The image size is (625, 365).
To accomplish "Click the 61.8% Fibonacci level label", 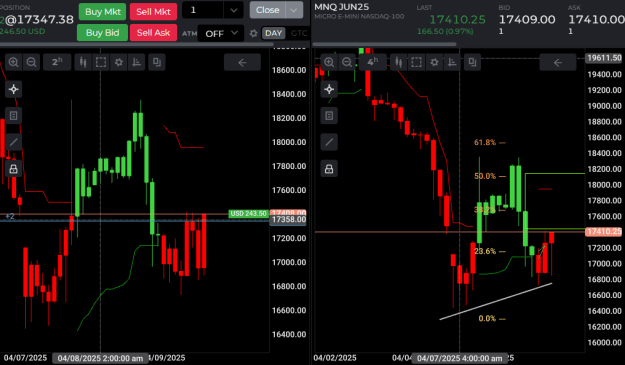I will pyautogui.click(x=485, y=142).
